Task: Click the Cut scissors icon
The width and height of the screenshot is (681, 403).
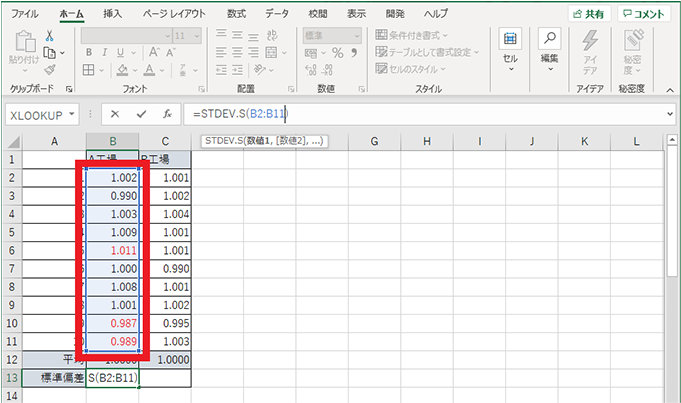Action: (50, 35)
